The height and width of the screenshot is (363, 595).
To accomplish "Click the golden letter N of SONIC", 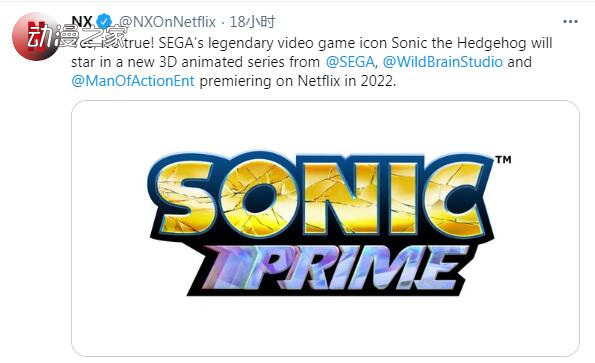I will 340,196.
